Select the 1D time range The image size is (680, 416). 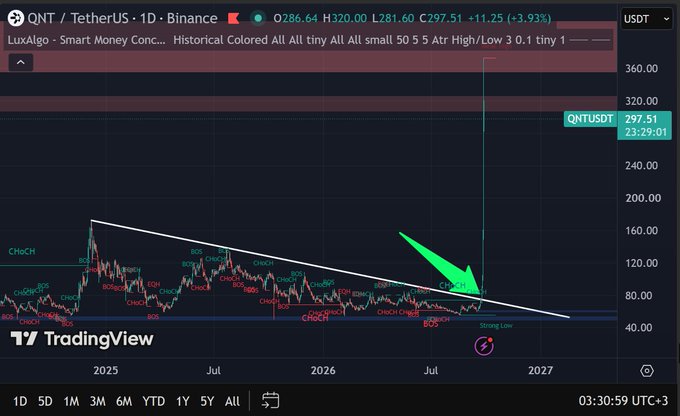pyautogui.click(x=20, y=401)
